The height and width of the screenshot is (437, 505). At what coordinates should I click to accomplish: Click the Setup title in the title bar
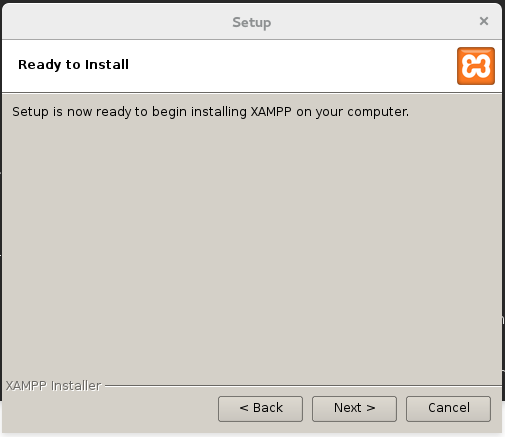click(x=252, y=23)
